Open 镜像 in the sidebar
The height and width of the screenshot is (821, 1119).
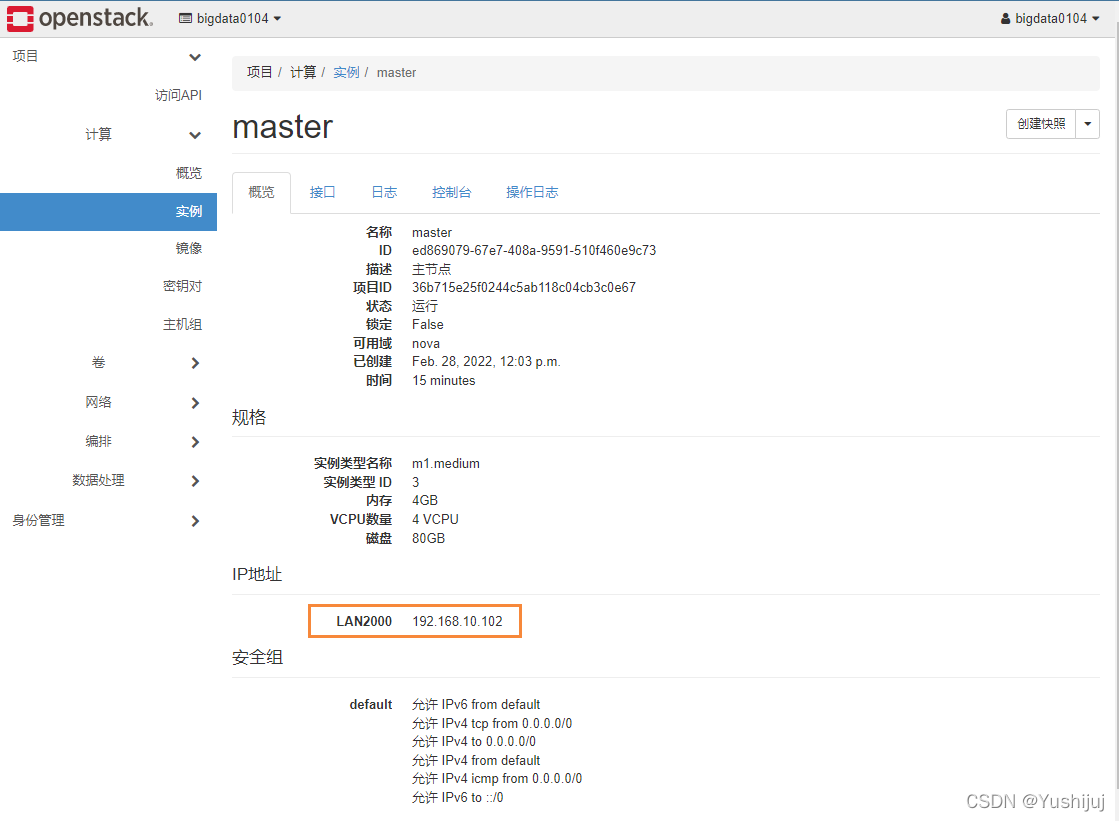189,248
